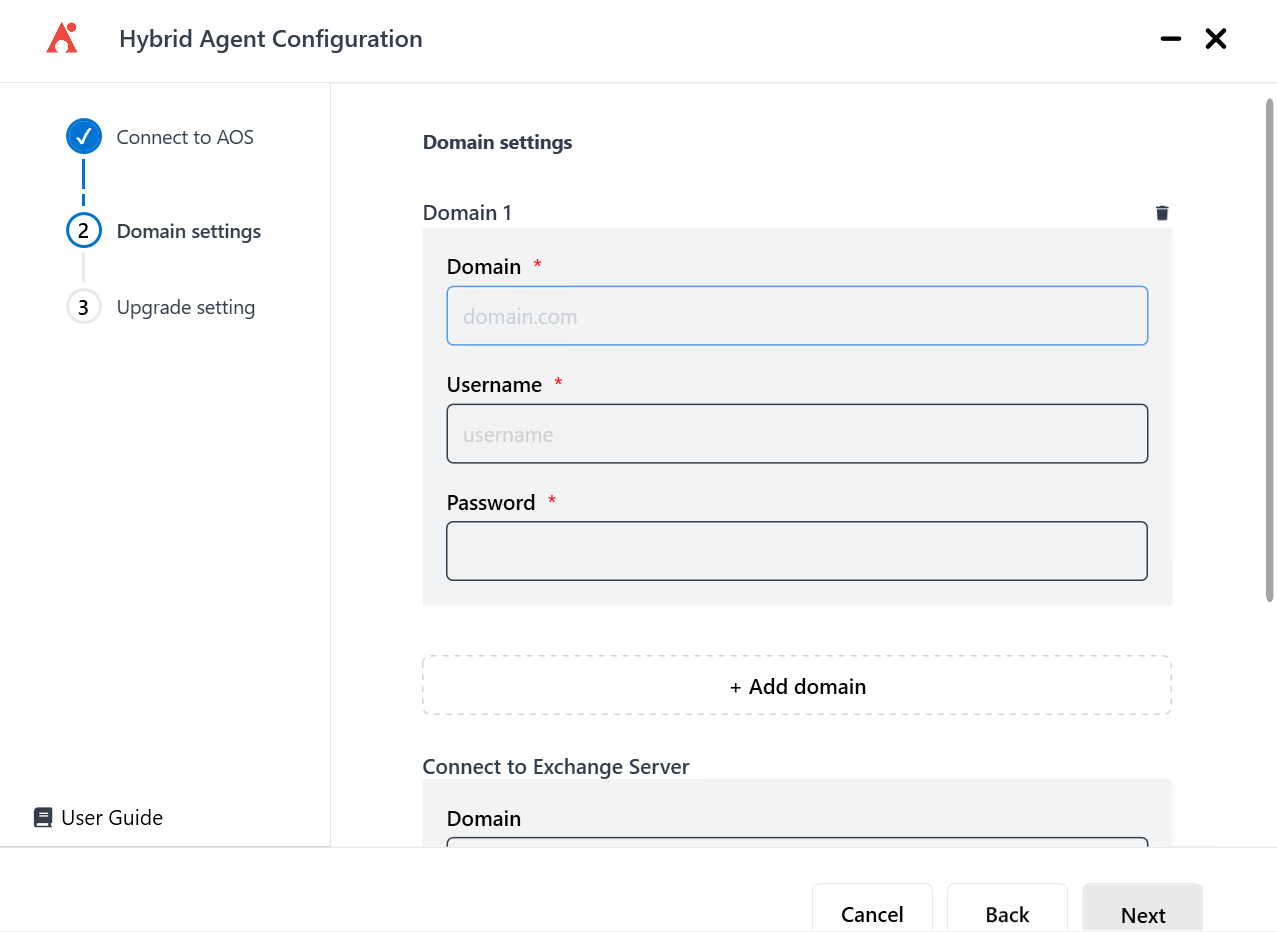Image resolution: width=1277 pixels, height=932 pixels.
Task: Delete Domain 1 using the trash icon
Action: click(1161, 213)
